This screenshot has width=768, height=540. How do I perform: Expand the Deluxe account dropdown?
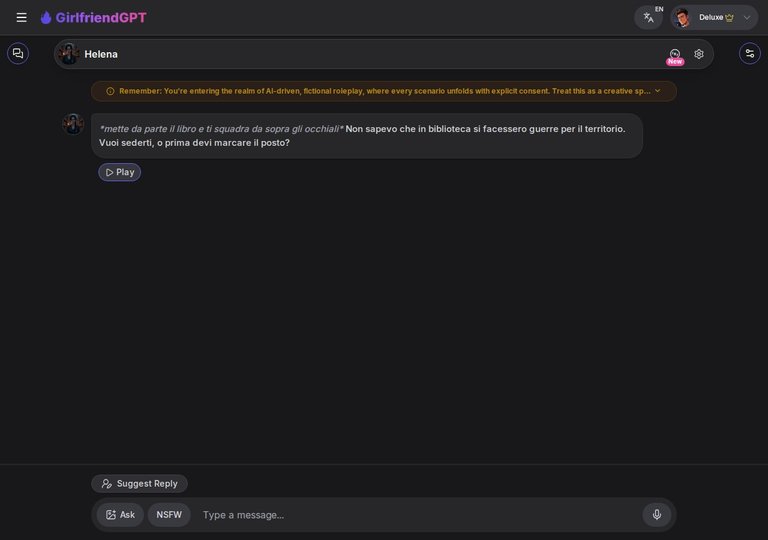746,18
